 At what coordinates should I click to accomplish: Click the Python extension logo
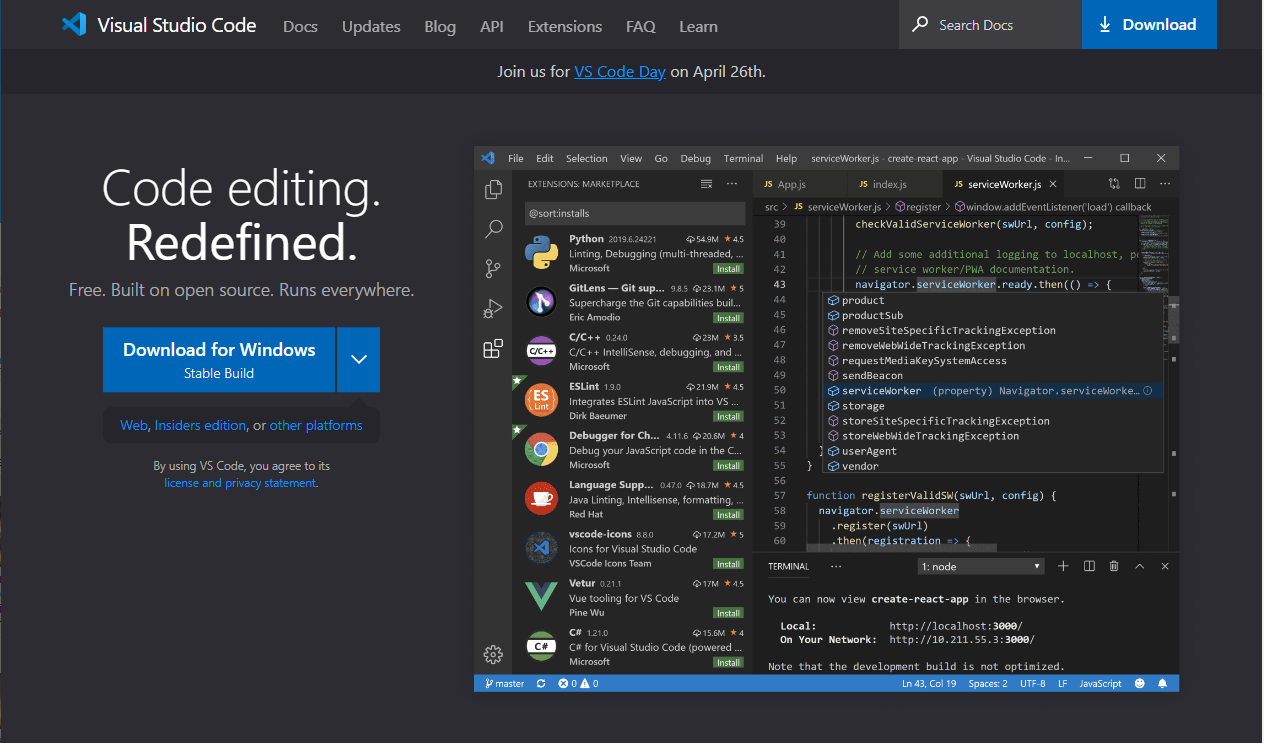coord(541,254)
